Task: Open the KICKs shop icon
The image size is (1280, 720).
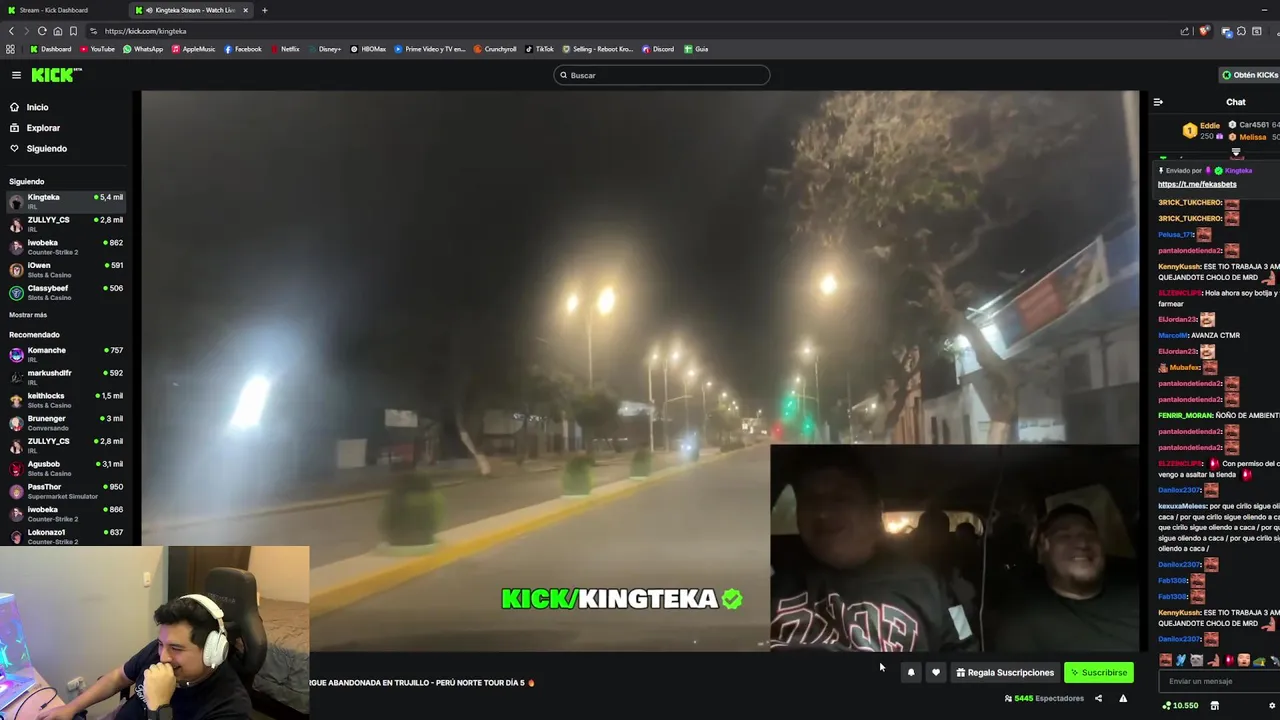Action: point(1215,706)
